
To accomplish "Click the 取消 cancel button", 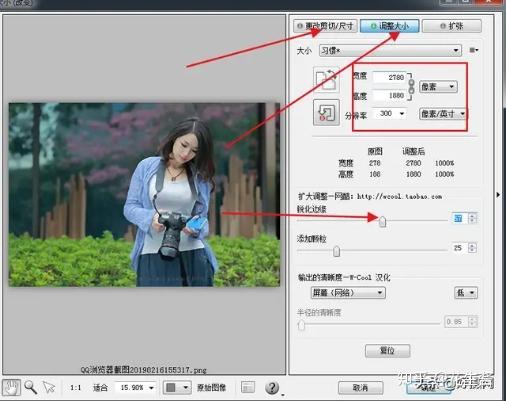I will (x=360, y=388).
